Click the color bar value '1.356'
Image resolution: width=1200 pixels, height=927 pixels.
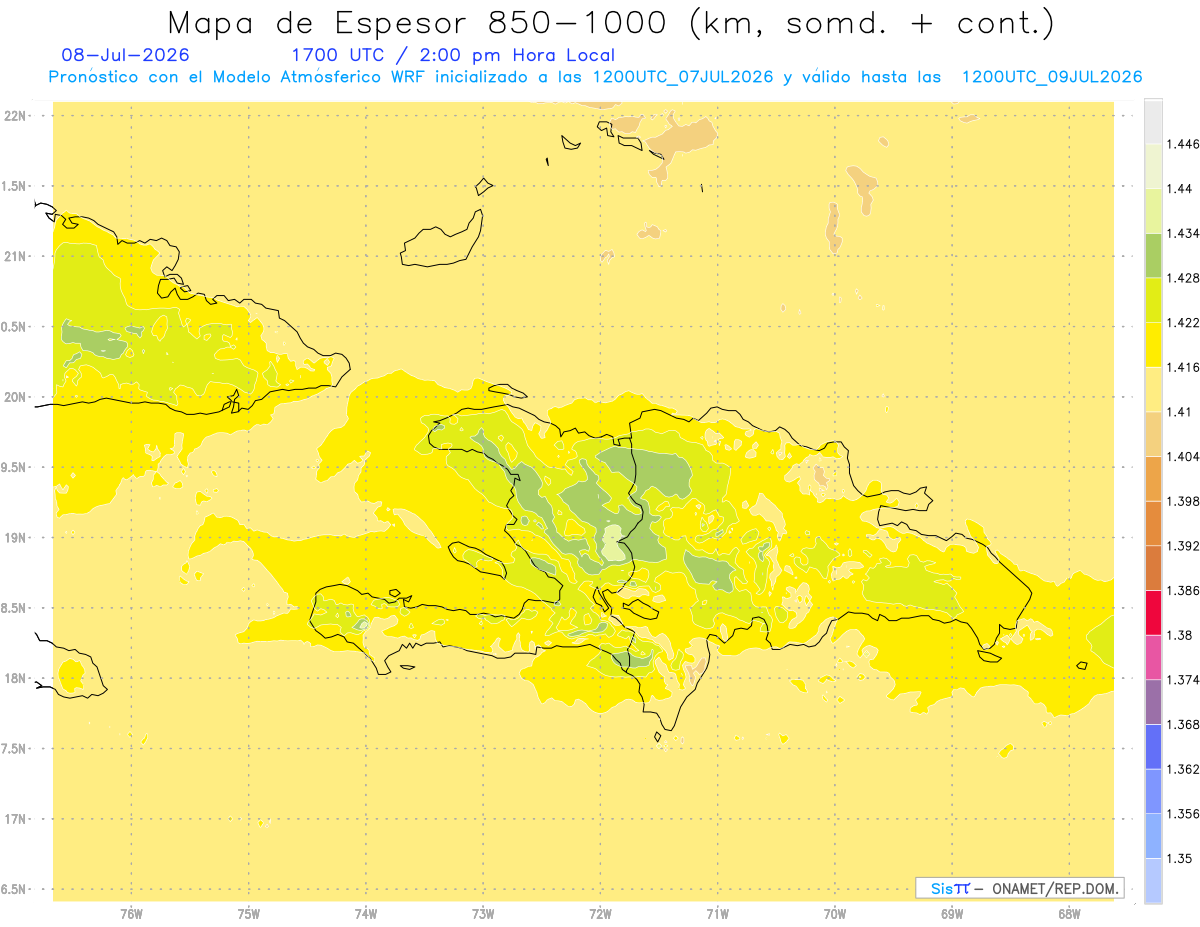1183,814
